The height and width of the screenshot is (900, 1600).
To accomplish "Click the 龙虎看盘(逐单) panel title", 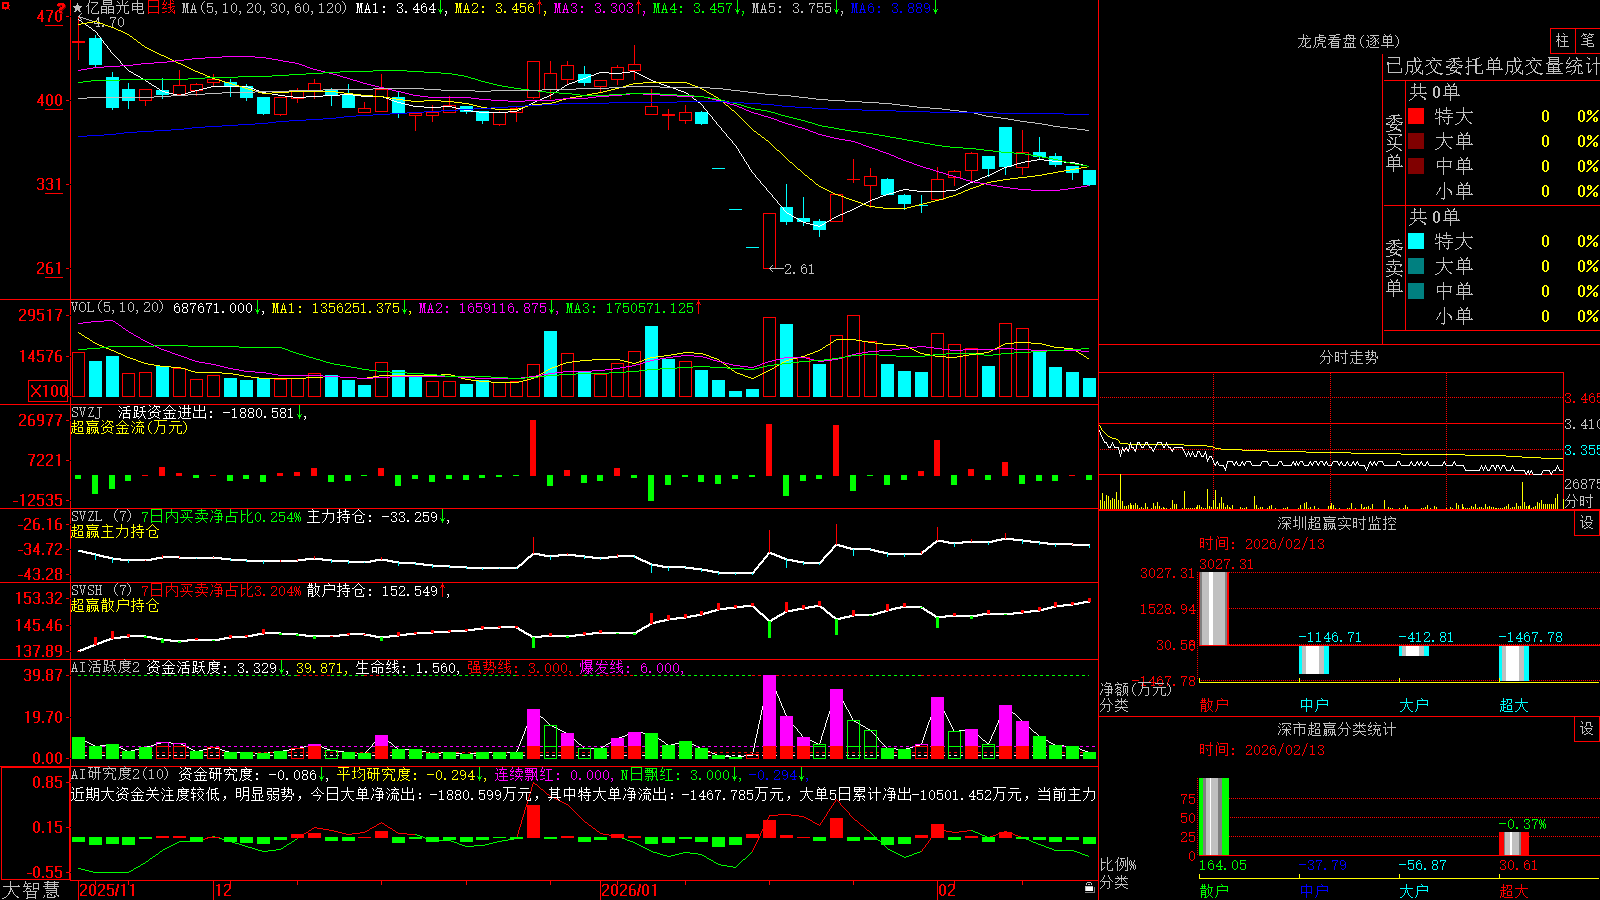I will [x=1348, y=41].
